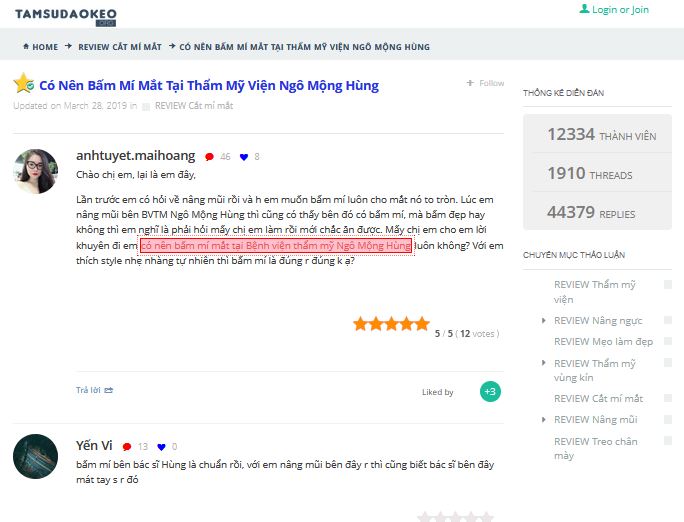The image size is (684, 522).
Task: Click the gold star icon beside thread title
Action: click(23, 83)
